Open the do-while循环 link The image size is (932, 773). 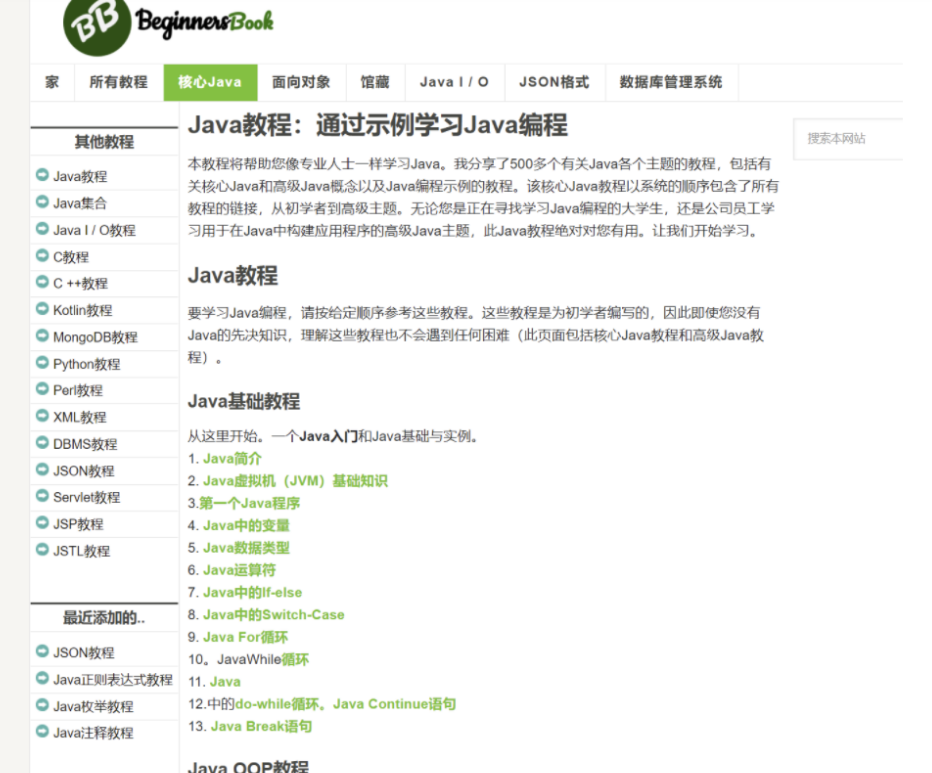coord(277,704)
